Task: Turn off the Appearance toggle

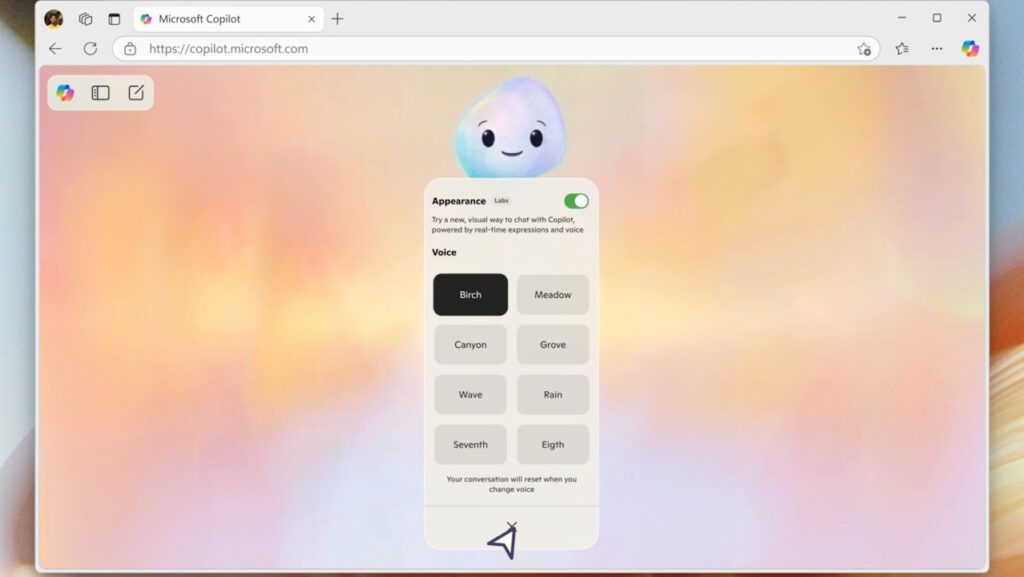Action: pos(576,201)
